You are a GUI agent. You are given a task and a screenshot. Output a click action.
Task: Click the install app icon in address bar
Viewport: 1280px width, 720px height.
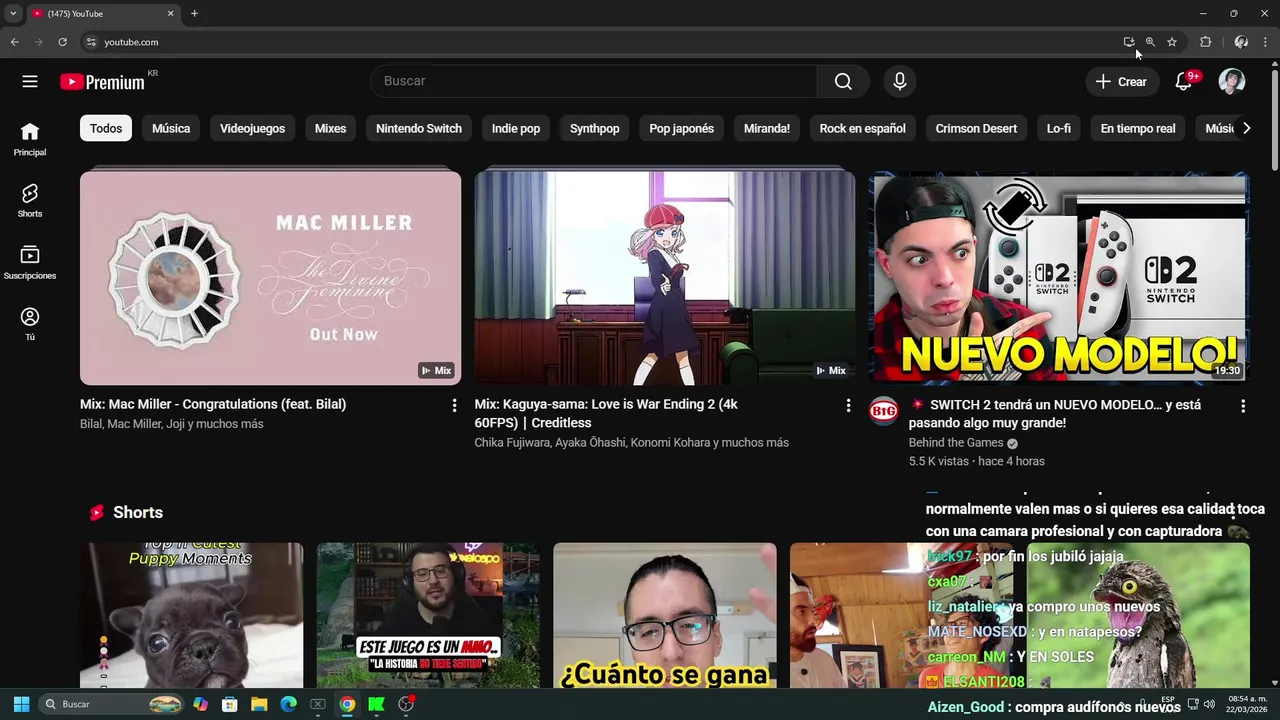(1128, 42)
